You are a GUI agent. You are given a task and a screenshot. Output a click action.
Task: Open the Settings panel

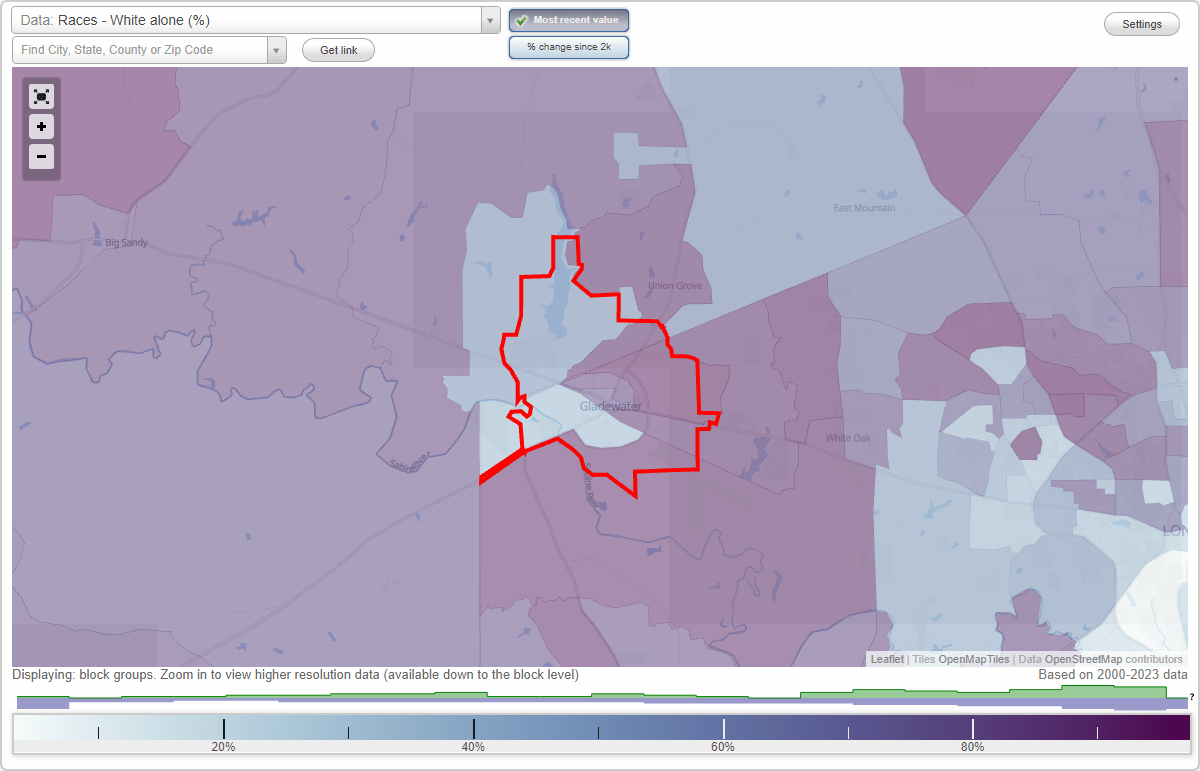coord(1141,23)
